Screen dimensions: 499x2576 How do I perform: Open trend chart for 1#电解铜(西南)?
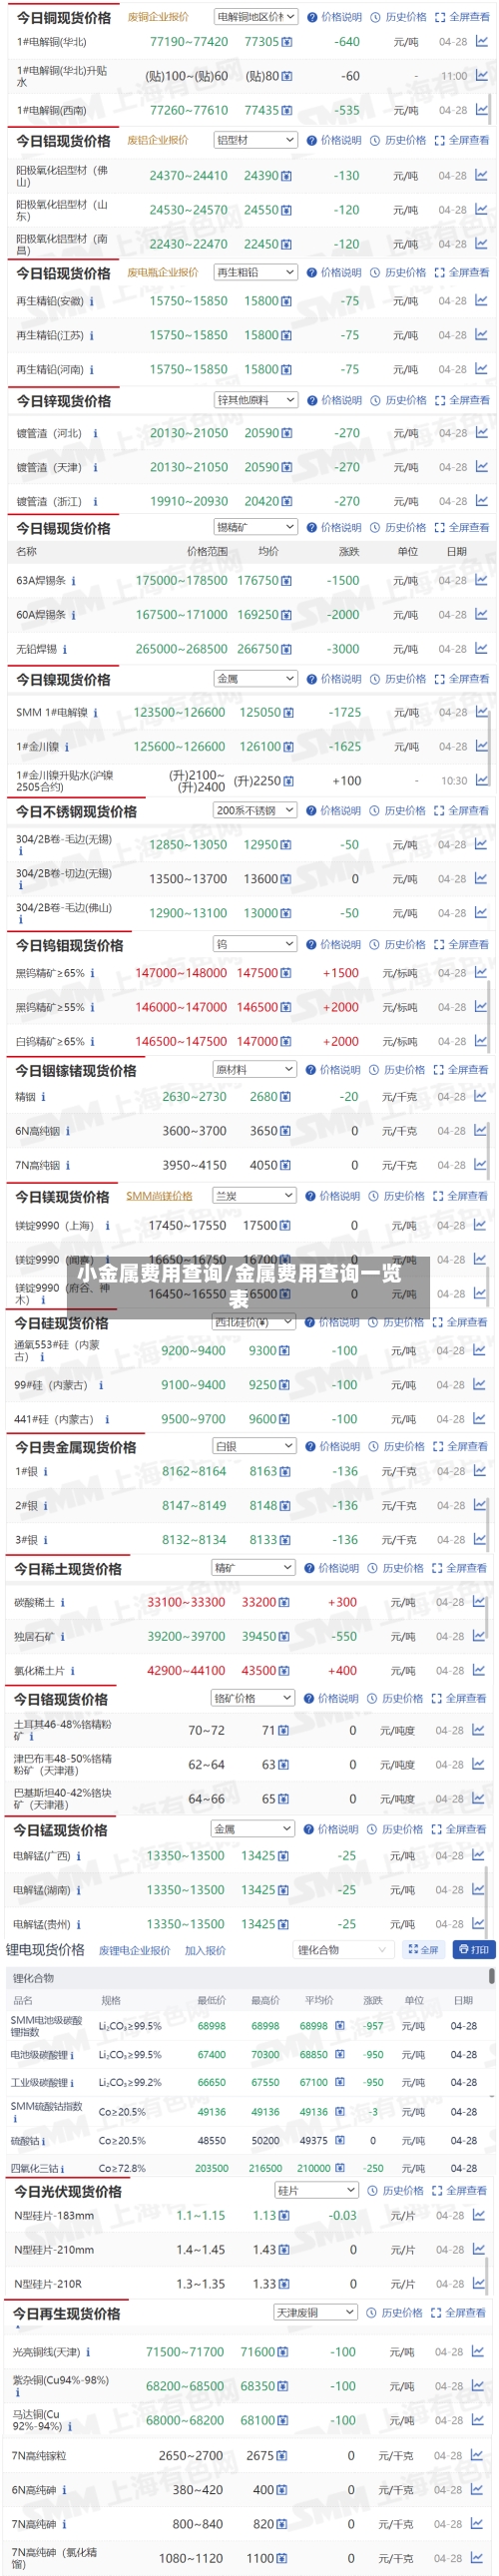click(x=481, y=110)
